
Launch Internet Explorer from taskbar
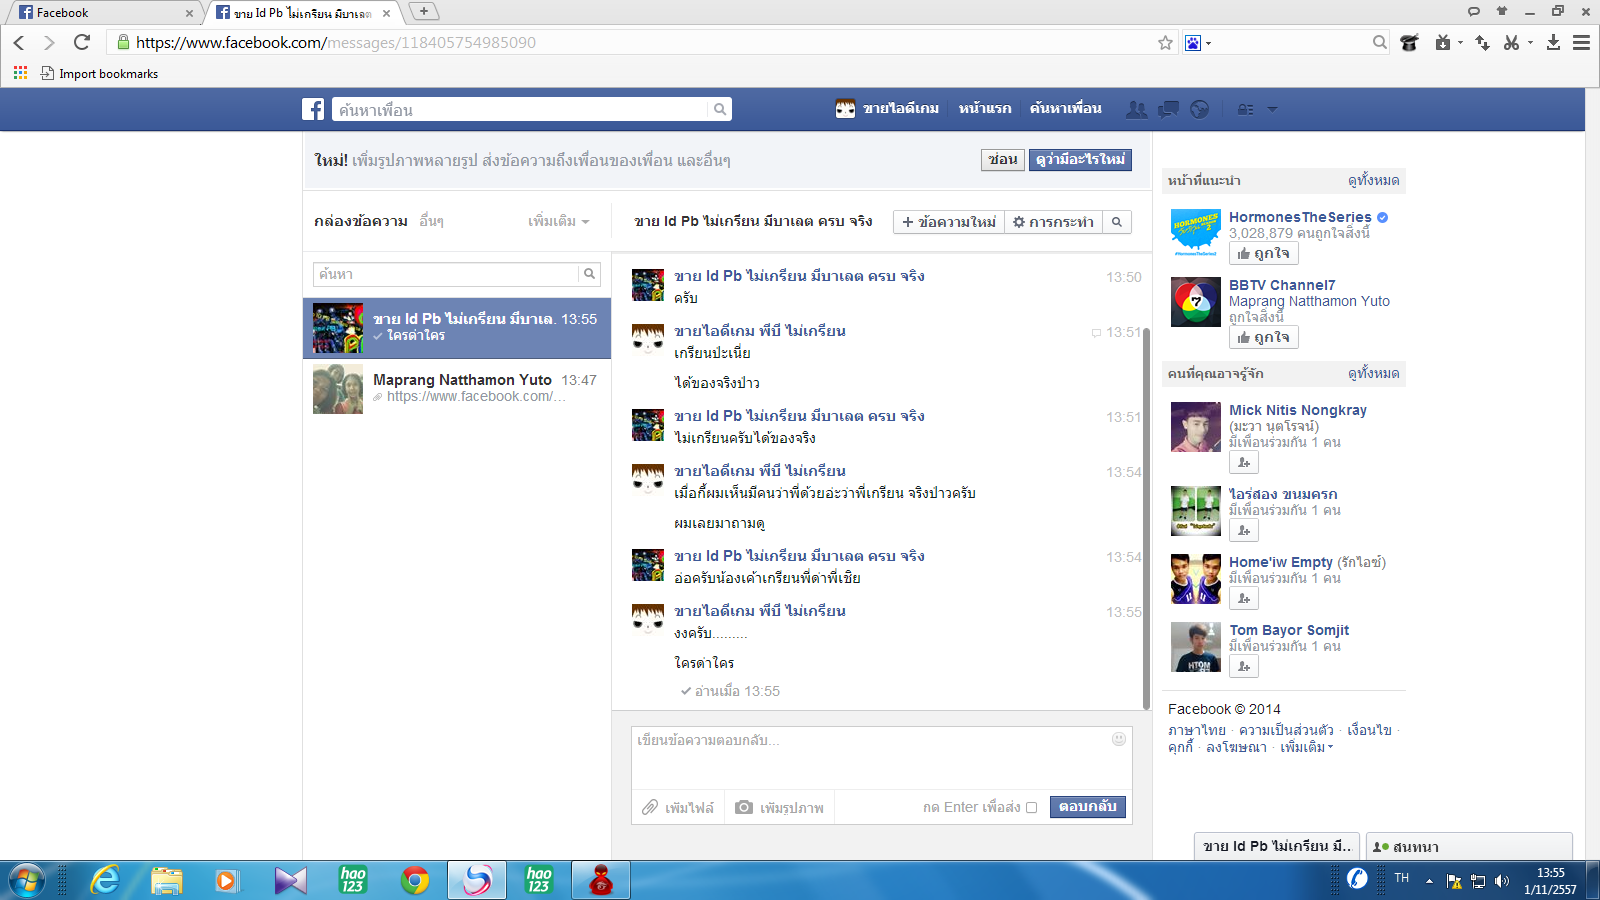pos(105,880)
